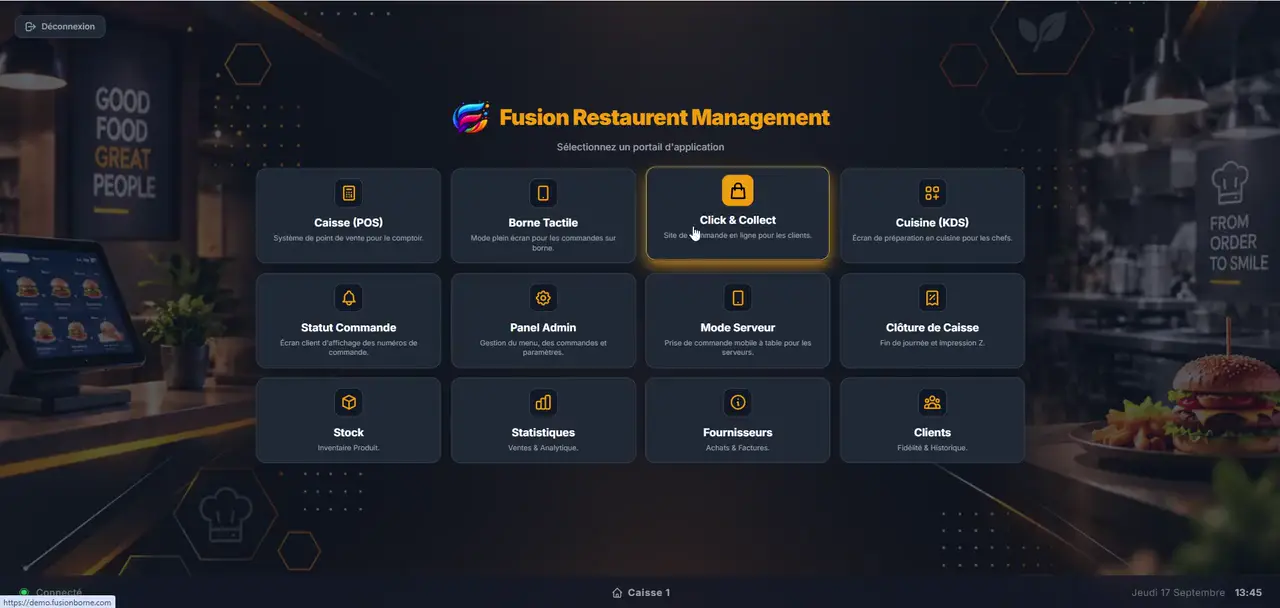Click 'Mode plein écran' borne description
Viewport: 1280px width, 608px height.
pyautogui.click(x=543, y=243)
